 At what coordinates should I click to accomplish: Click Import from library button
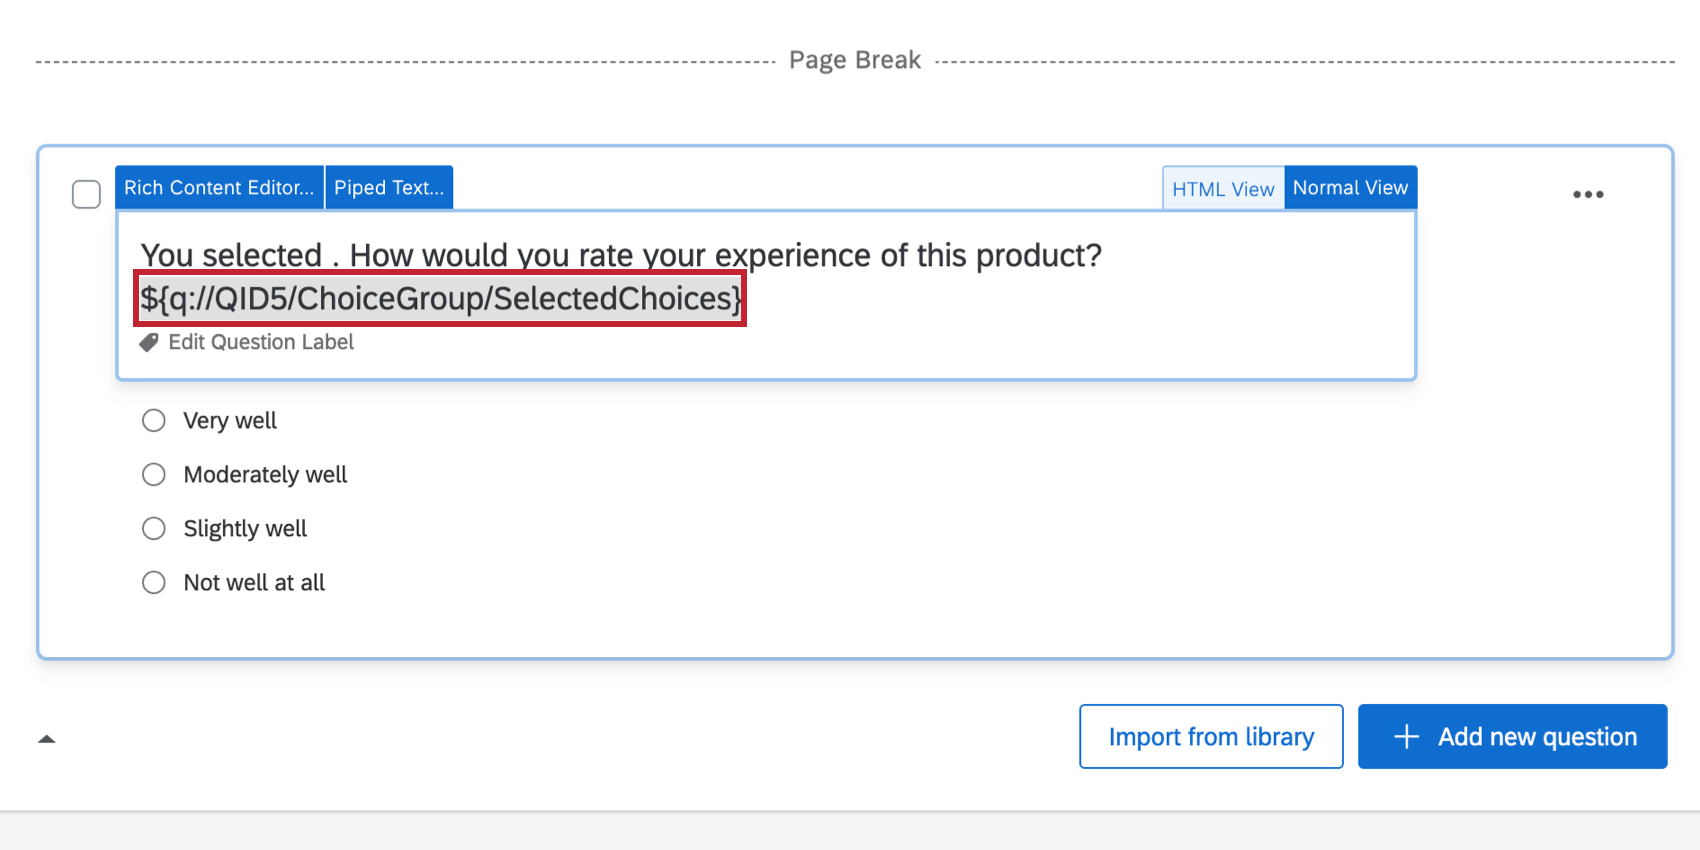(1211, 737)
